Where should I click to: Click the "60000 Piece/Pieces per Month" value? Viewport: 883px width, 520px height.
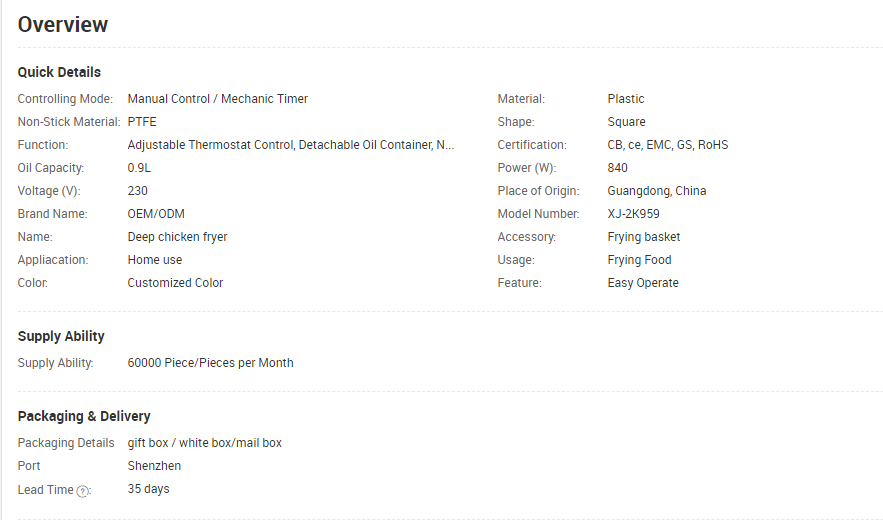click(x=210, y=363)
